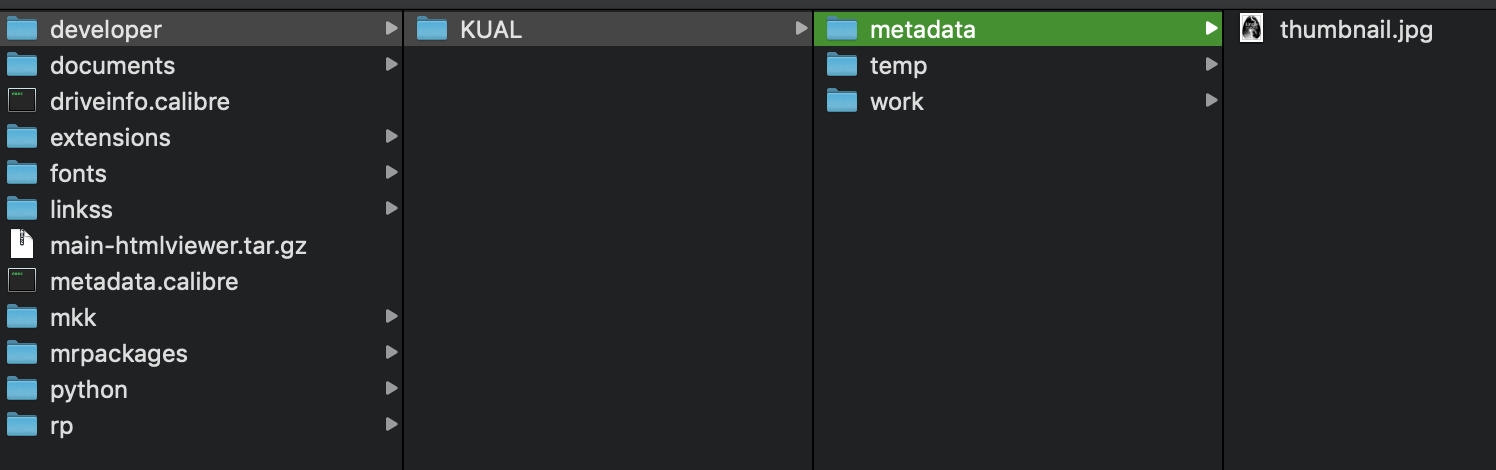
Task: Expand the KUAL folder arrow
Action: pyautogui.click(x=801, y=30)
